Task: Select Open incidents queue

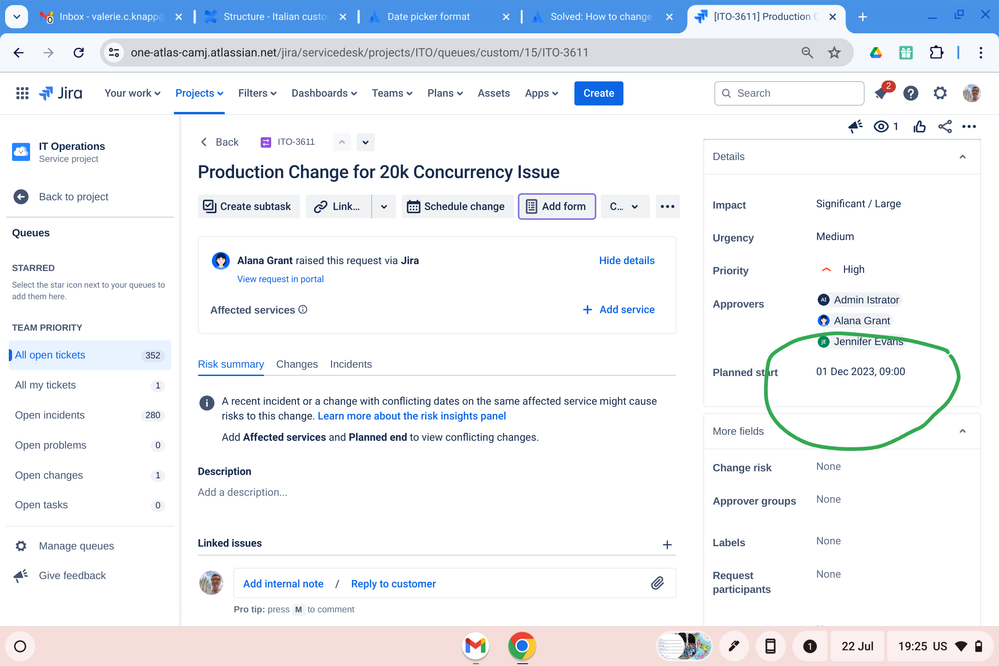Action: [x=89, y=415]
